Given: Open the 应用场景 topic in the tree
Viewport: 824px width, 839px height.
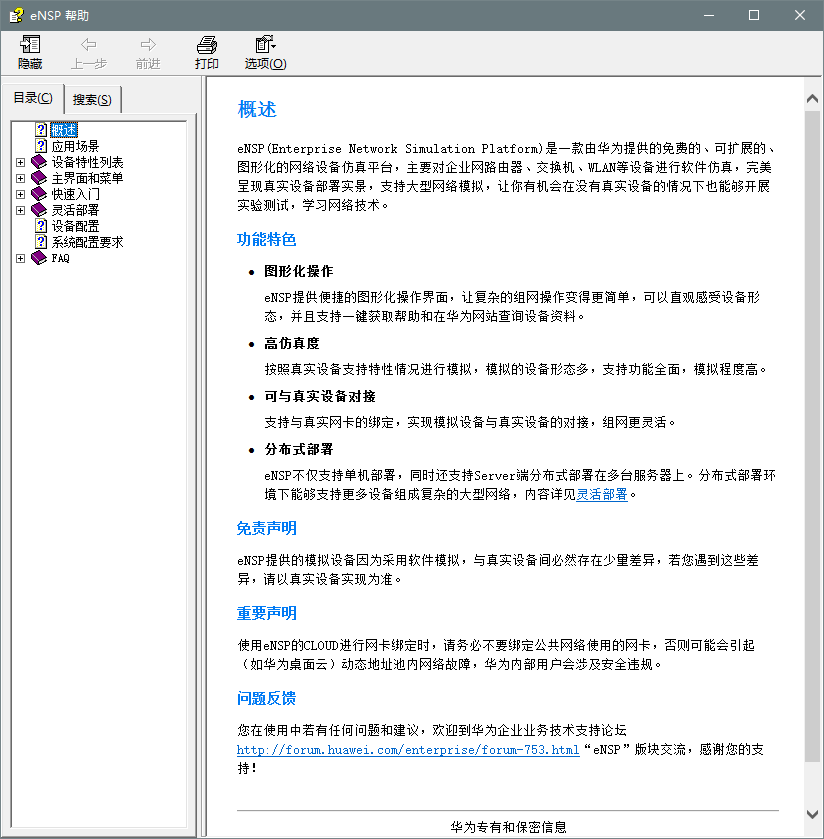Looking at the screenshot, I should coord(75,146).
